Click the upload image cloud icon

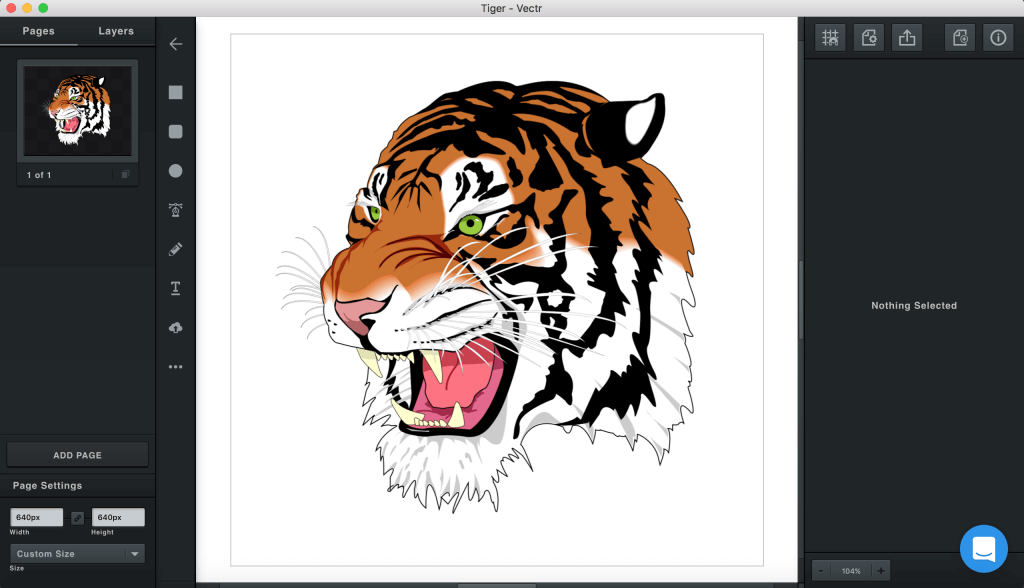[176, 328]
